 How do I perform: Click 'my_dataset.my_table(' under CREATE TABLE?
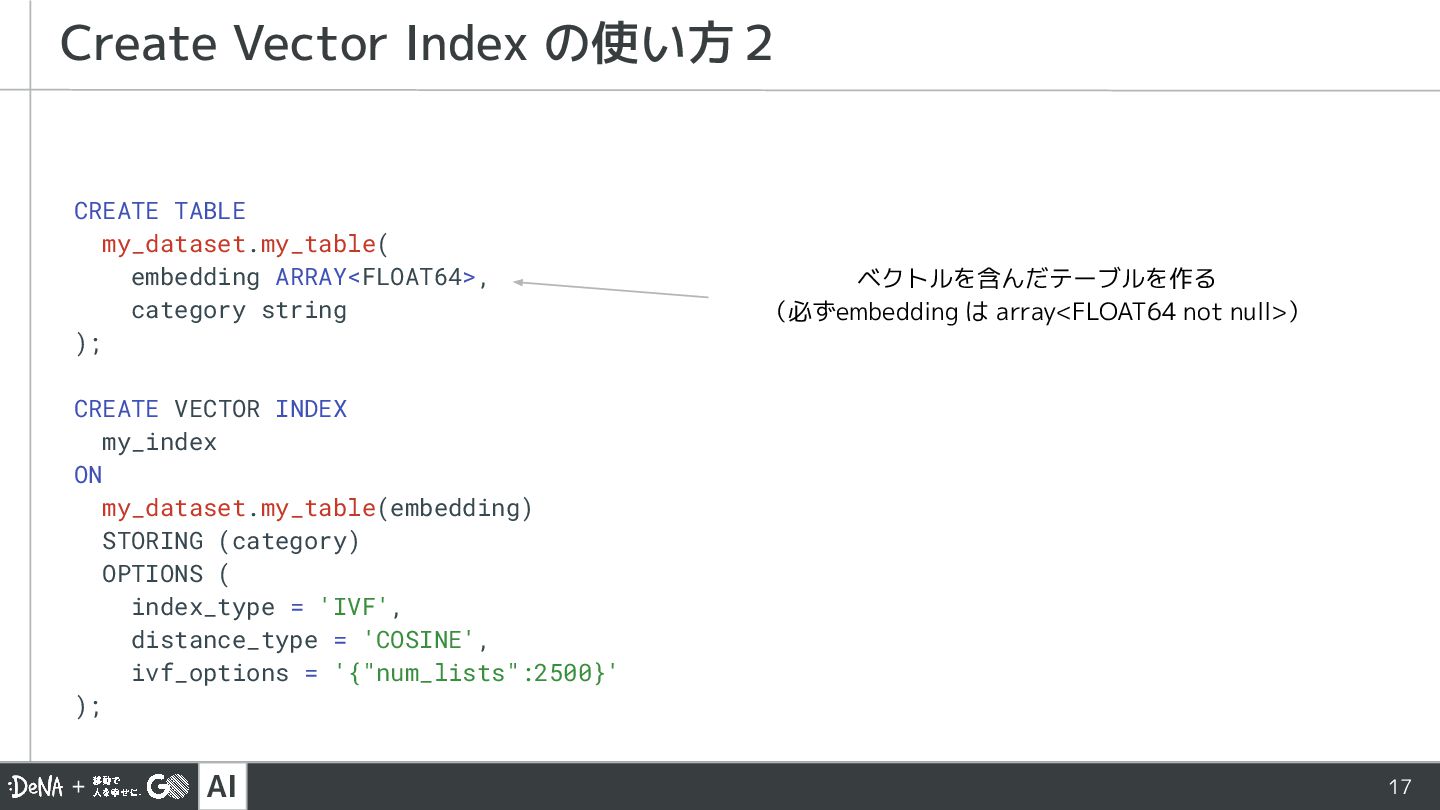(x=245, y=244)
